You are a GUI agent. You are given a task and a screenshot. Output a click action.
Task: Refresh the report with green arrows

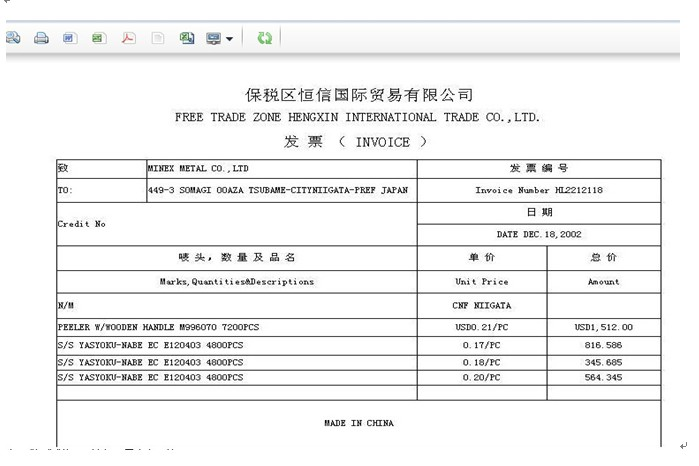[265, 38]
